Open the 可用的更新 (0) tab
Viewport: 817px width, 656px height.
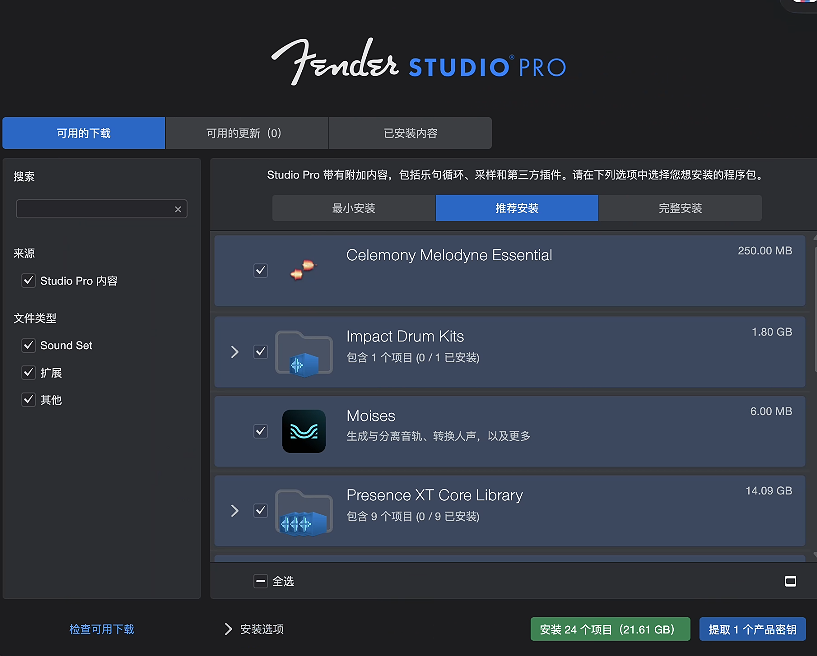click(247, 133)
